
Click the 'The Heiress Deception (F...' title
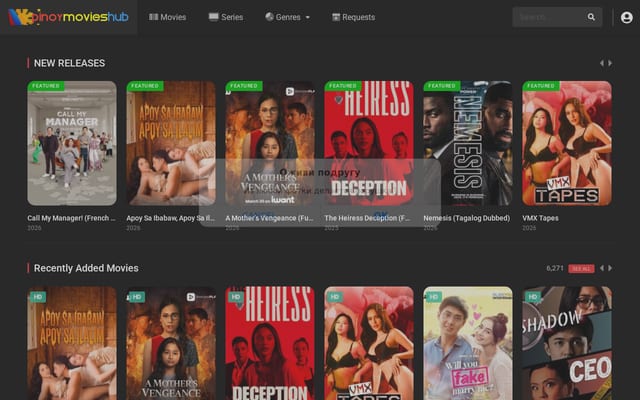point(367,218)
